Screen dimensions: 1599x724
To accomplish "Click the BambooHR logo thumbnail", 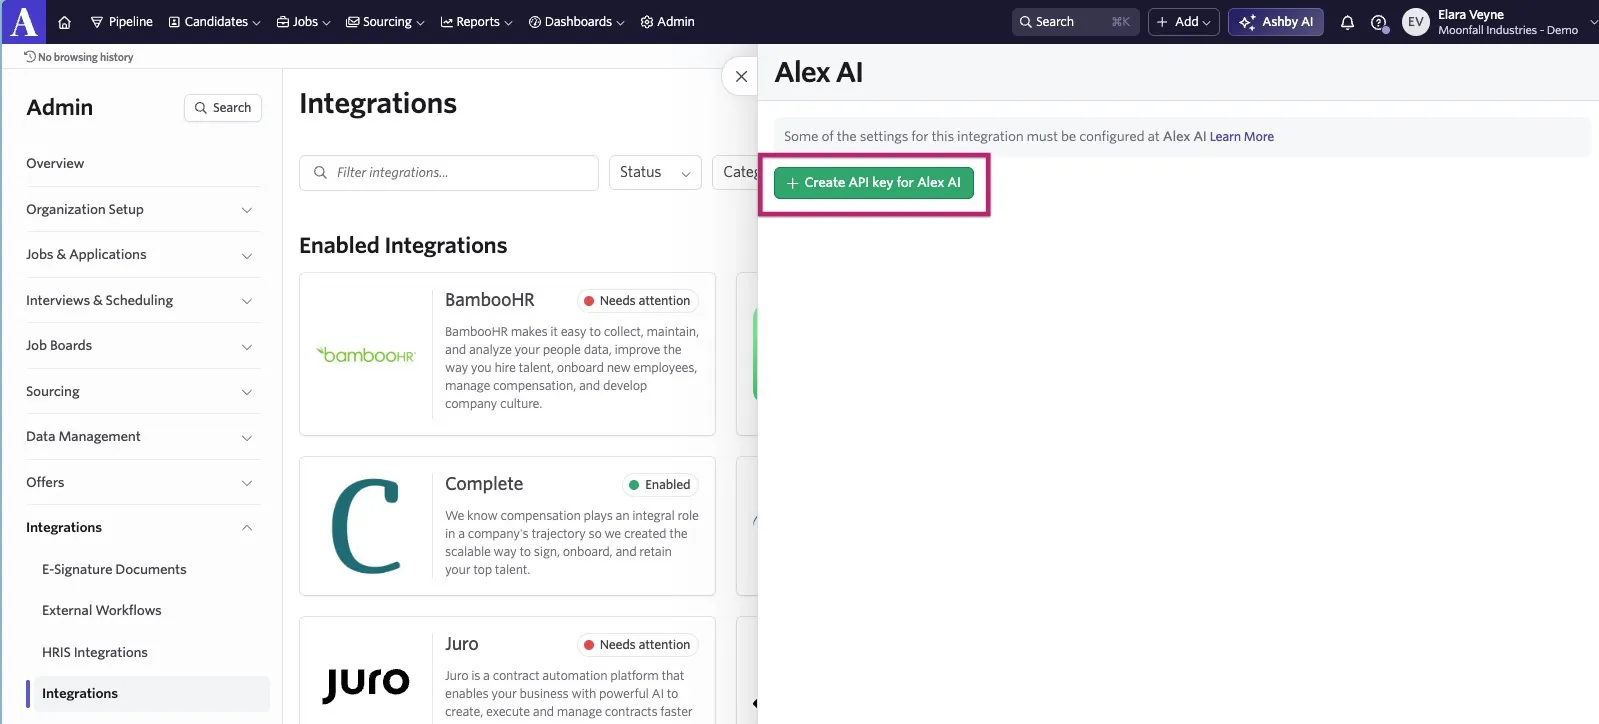I will [366, 355].
